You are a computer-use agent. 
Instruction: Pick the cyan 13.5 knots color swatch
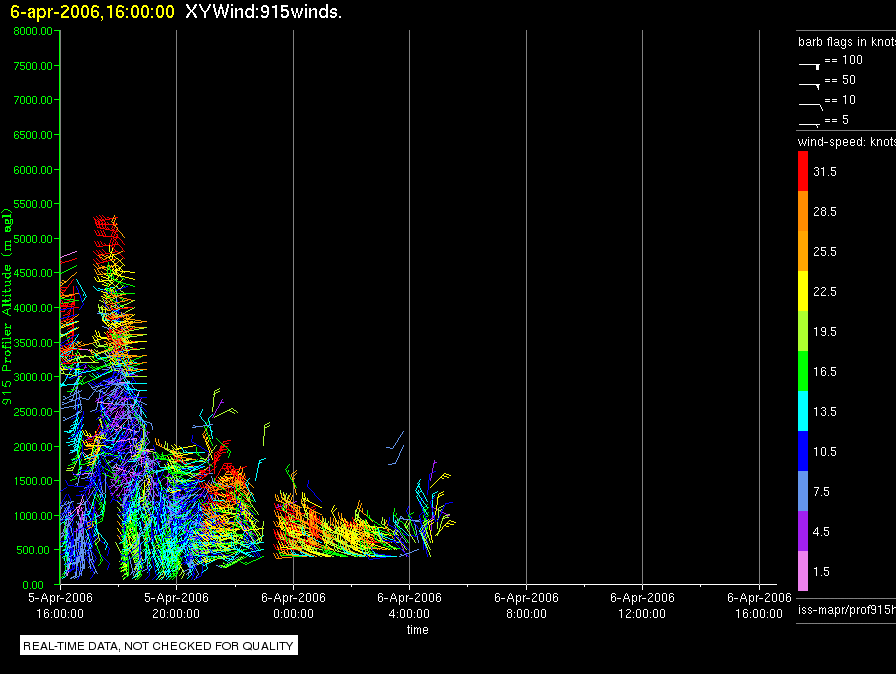click(802, 411)
